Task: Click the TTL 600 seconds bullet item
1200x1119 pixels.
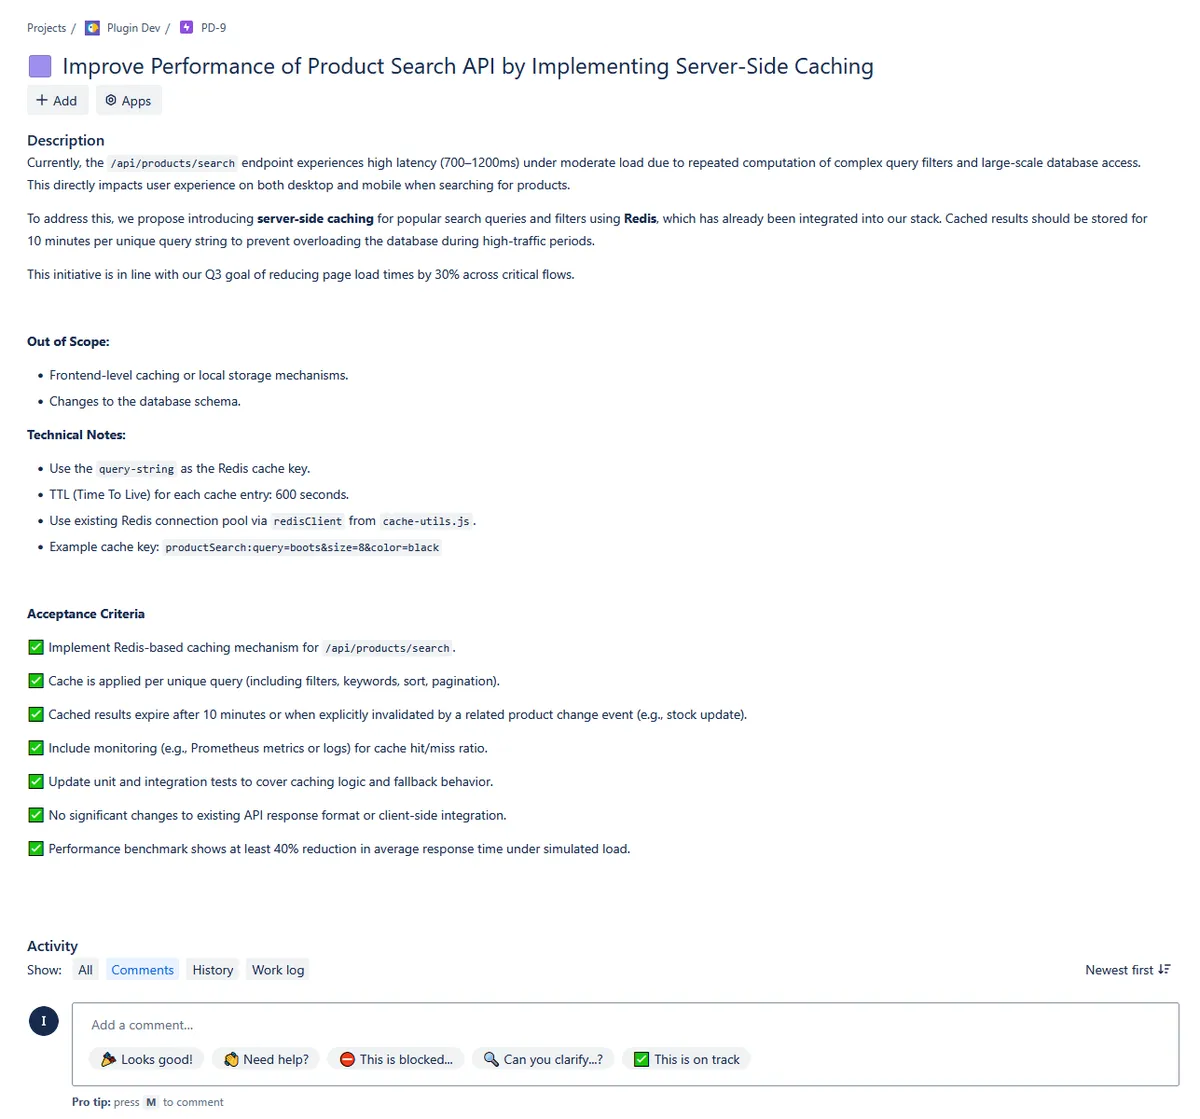Action: pyautogui.click(x=199, y=494)
